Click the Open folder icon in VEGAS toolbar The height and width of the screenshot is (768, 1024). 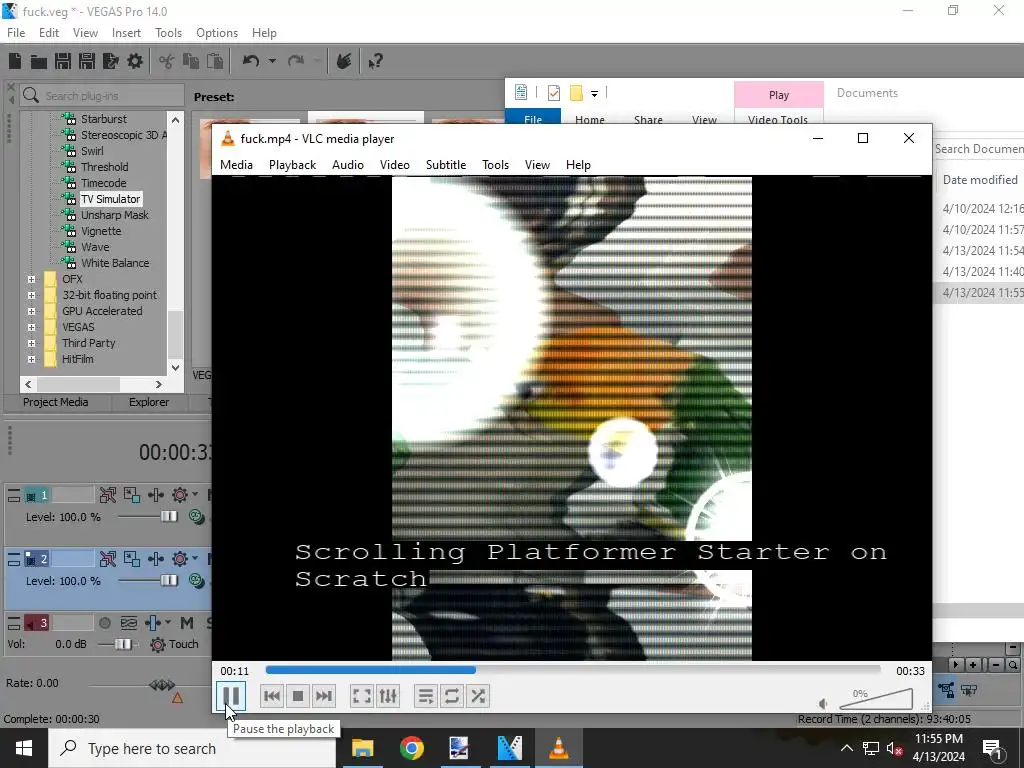tap(39, 61)
